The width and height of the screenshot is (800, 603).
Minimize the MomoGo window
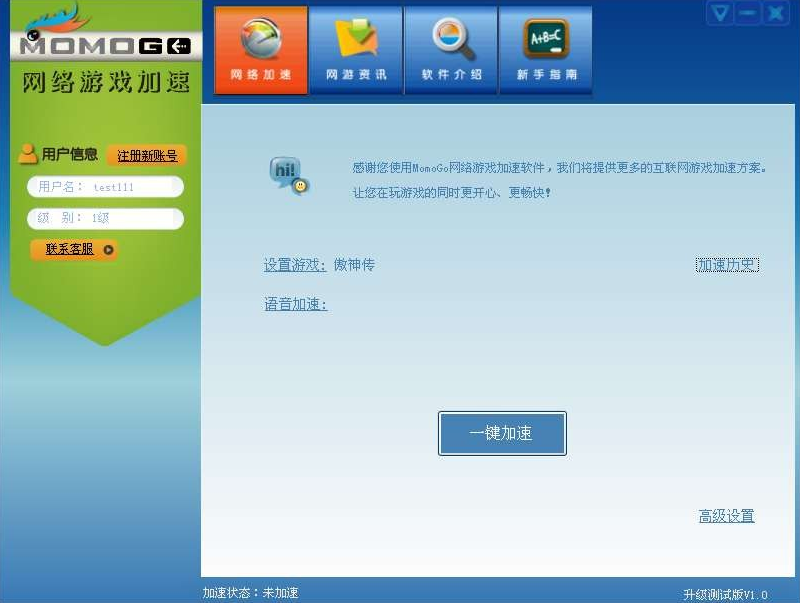coord(747,13)
